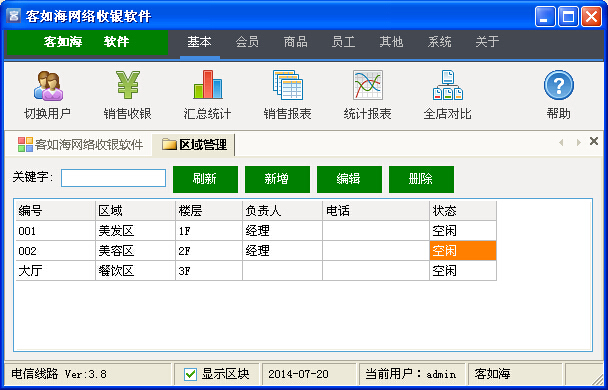Click the 编辑 edit button

(349, 179)
